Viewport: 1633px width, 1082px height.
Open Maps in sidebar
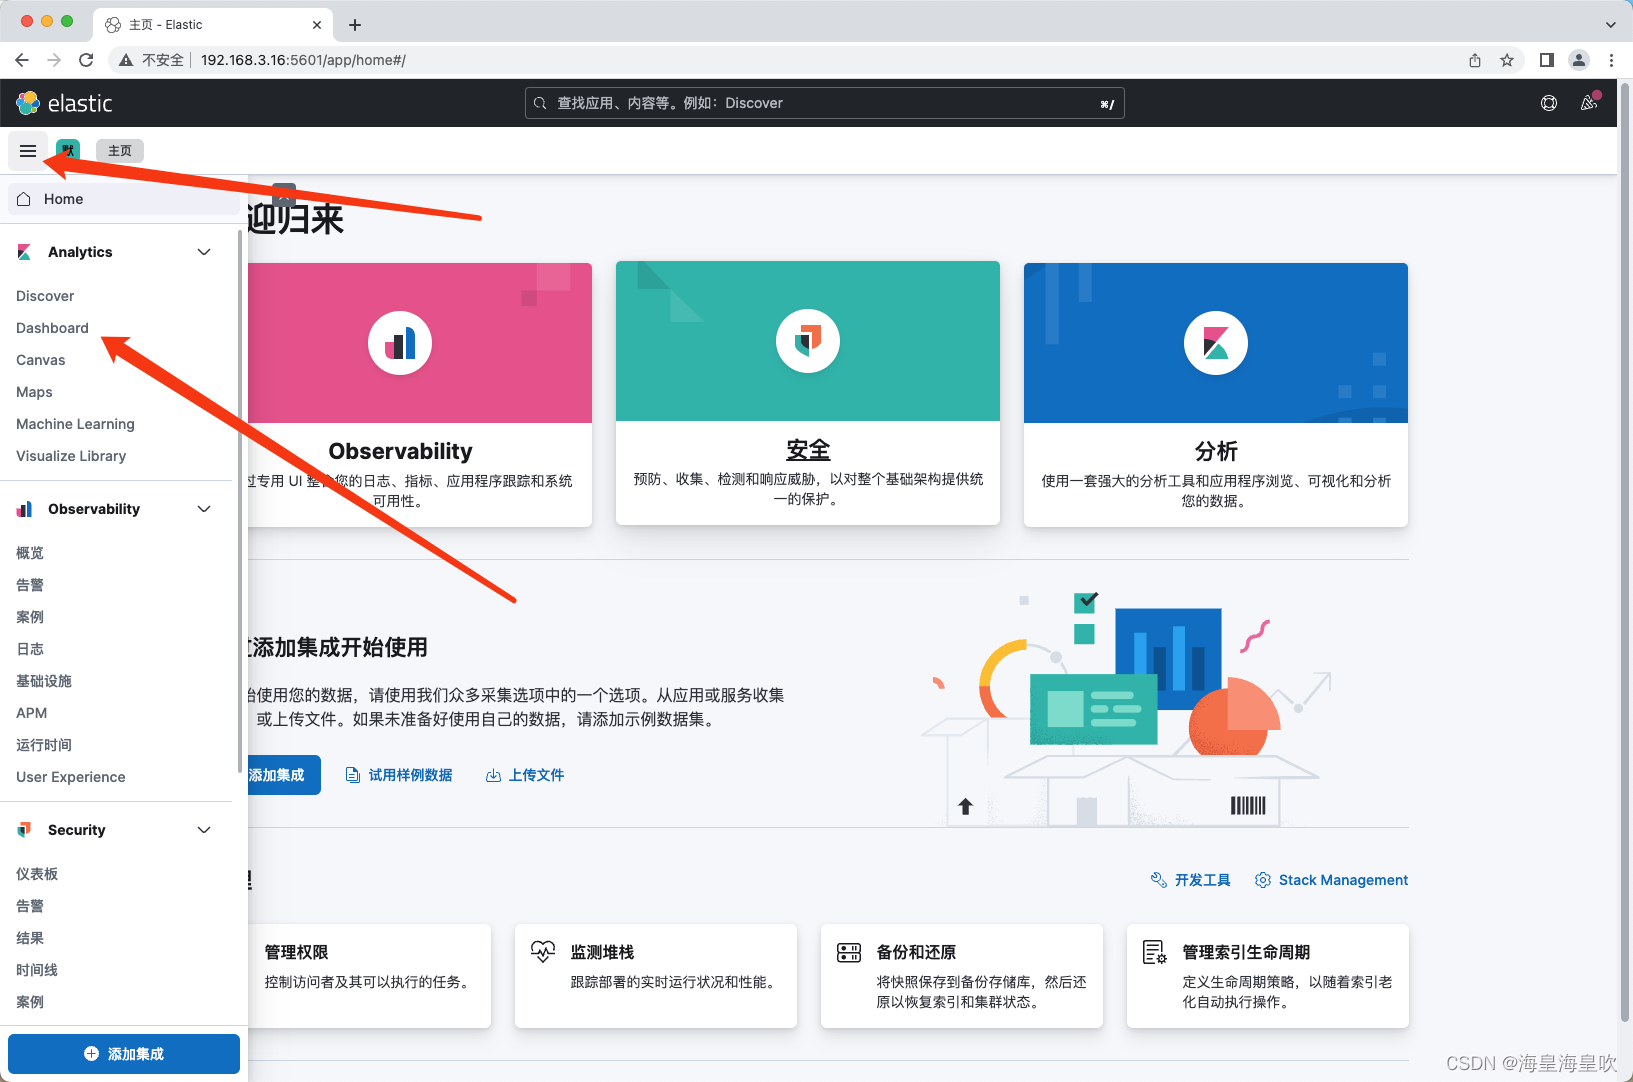(x=34, y=392)
